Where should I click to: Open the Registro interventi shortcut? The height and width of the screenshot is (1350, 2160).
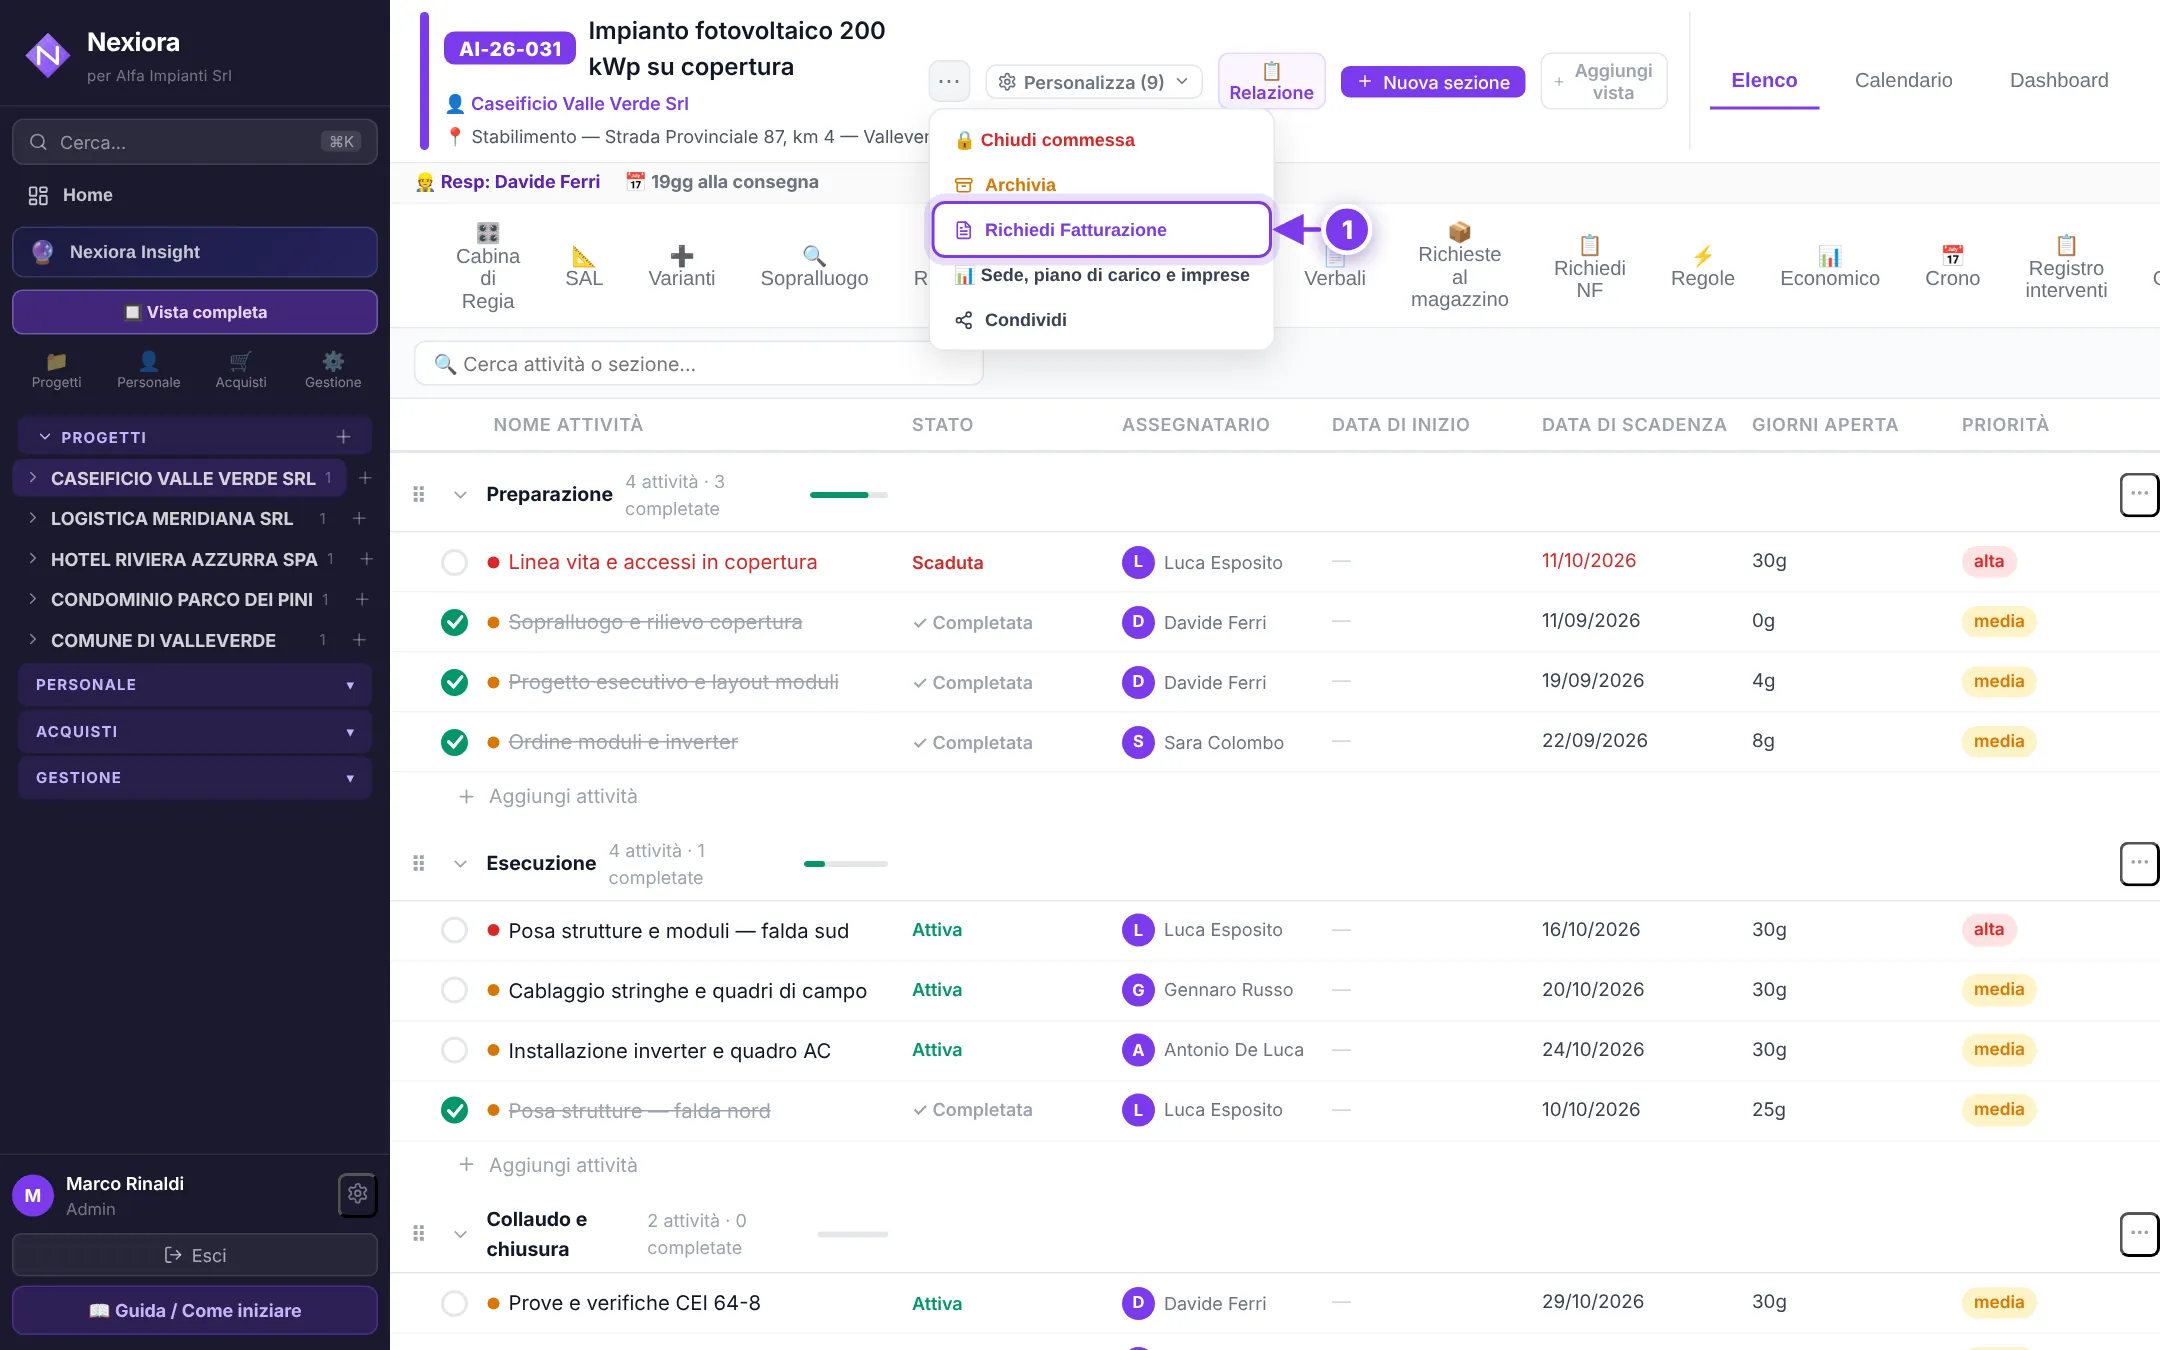[x=2066, y=266]
